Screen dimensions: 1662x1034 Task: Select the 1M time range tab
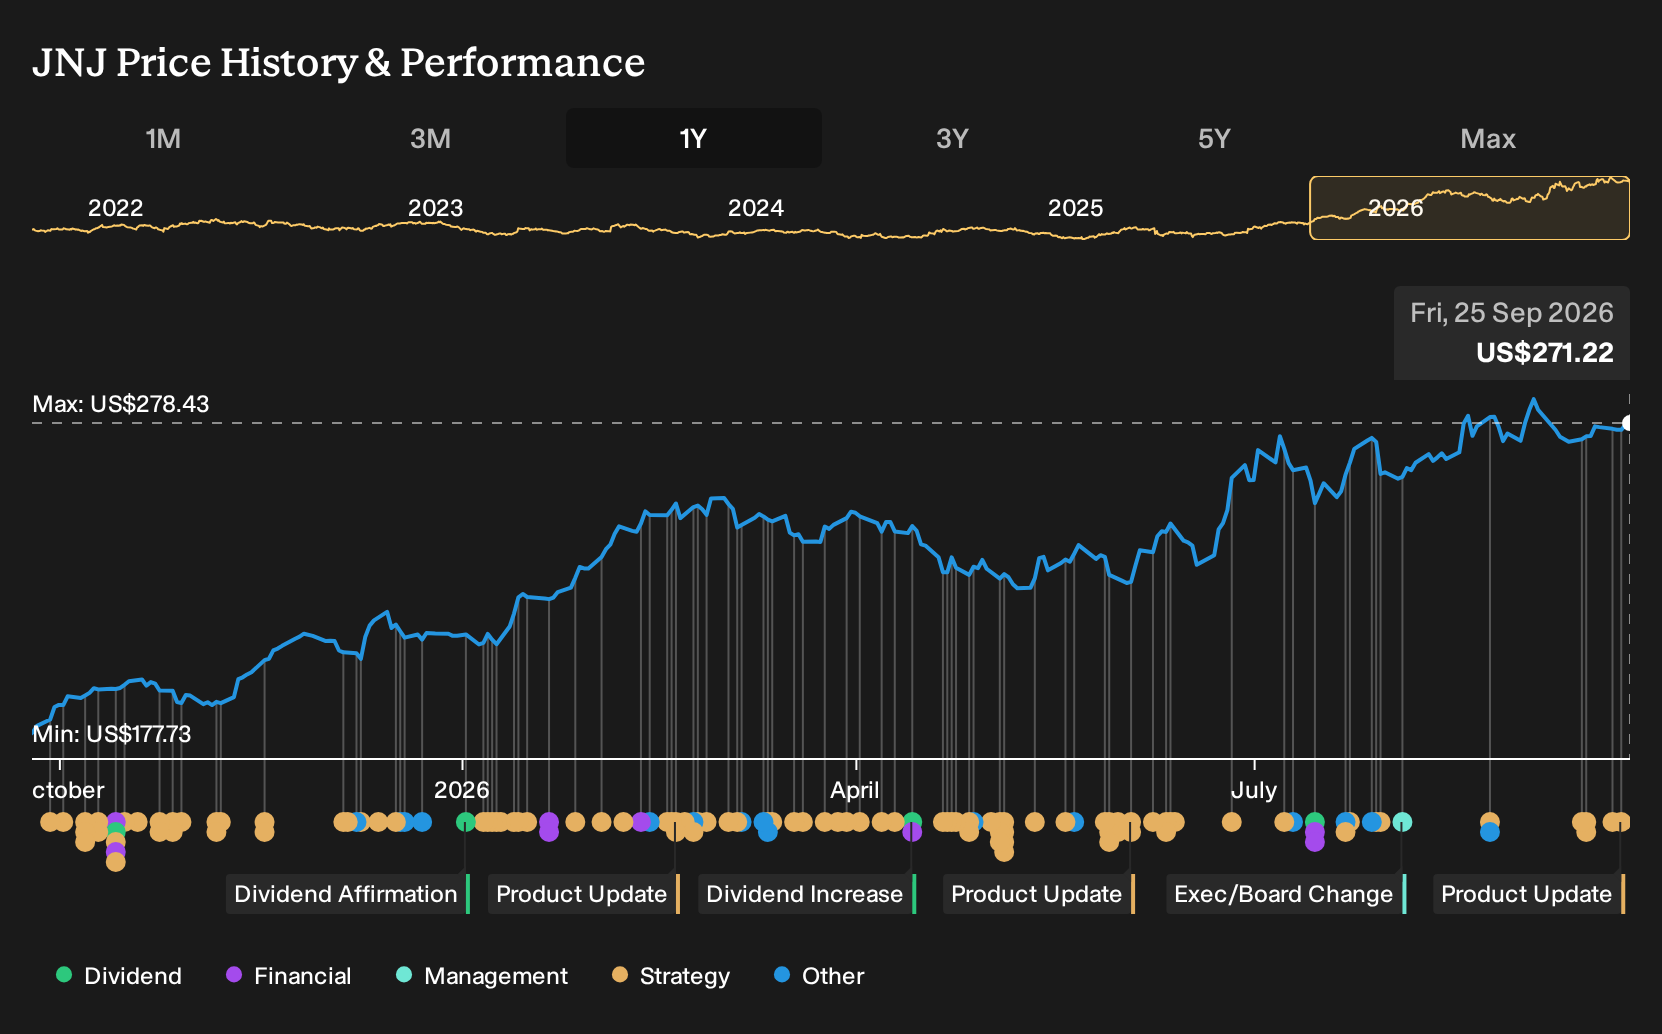[163, 138]
